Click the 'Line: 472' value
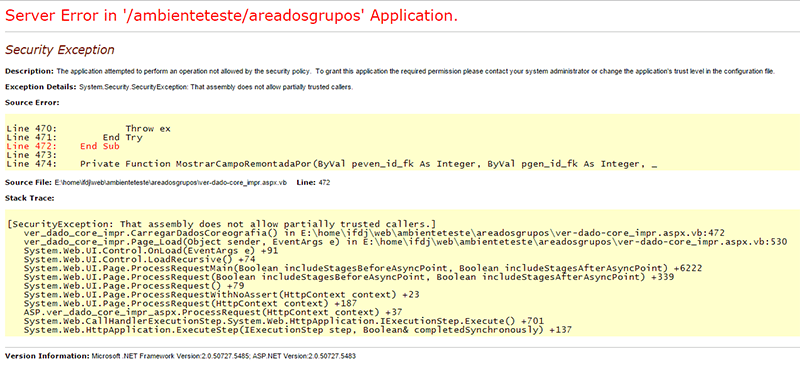800x371 pixels. pos(313,182)
